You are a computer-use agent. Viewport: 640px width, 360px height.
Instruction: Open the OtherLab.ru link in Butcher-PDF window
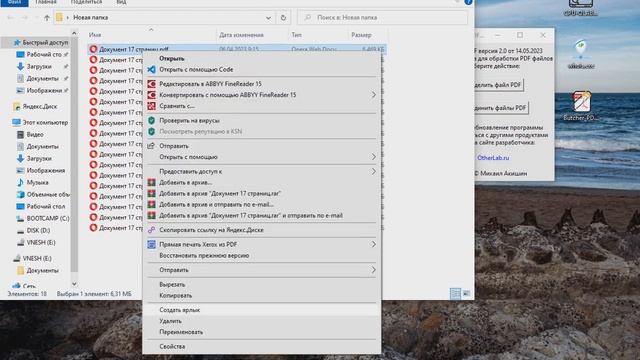(493, 158)
